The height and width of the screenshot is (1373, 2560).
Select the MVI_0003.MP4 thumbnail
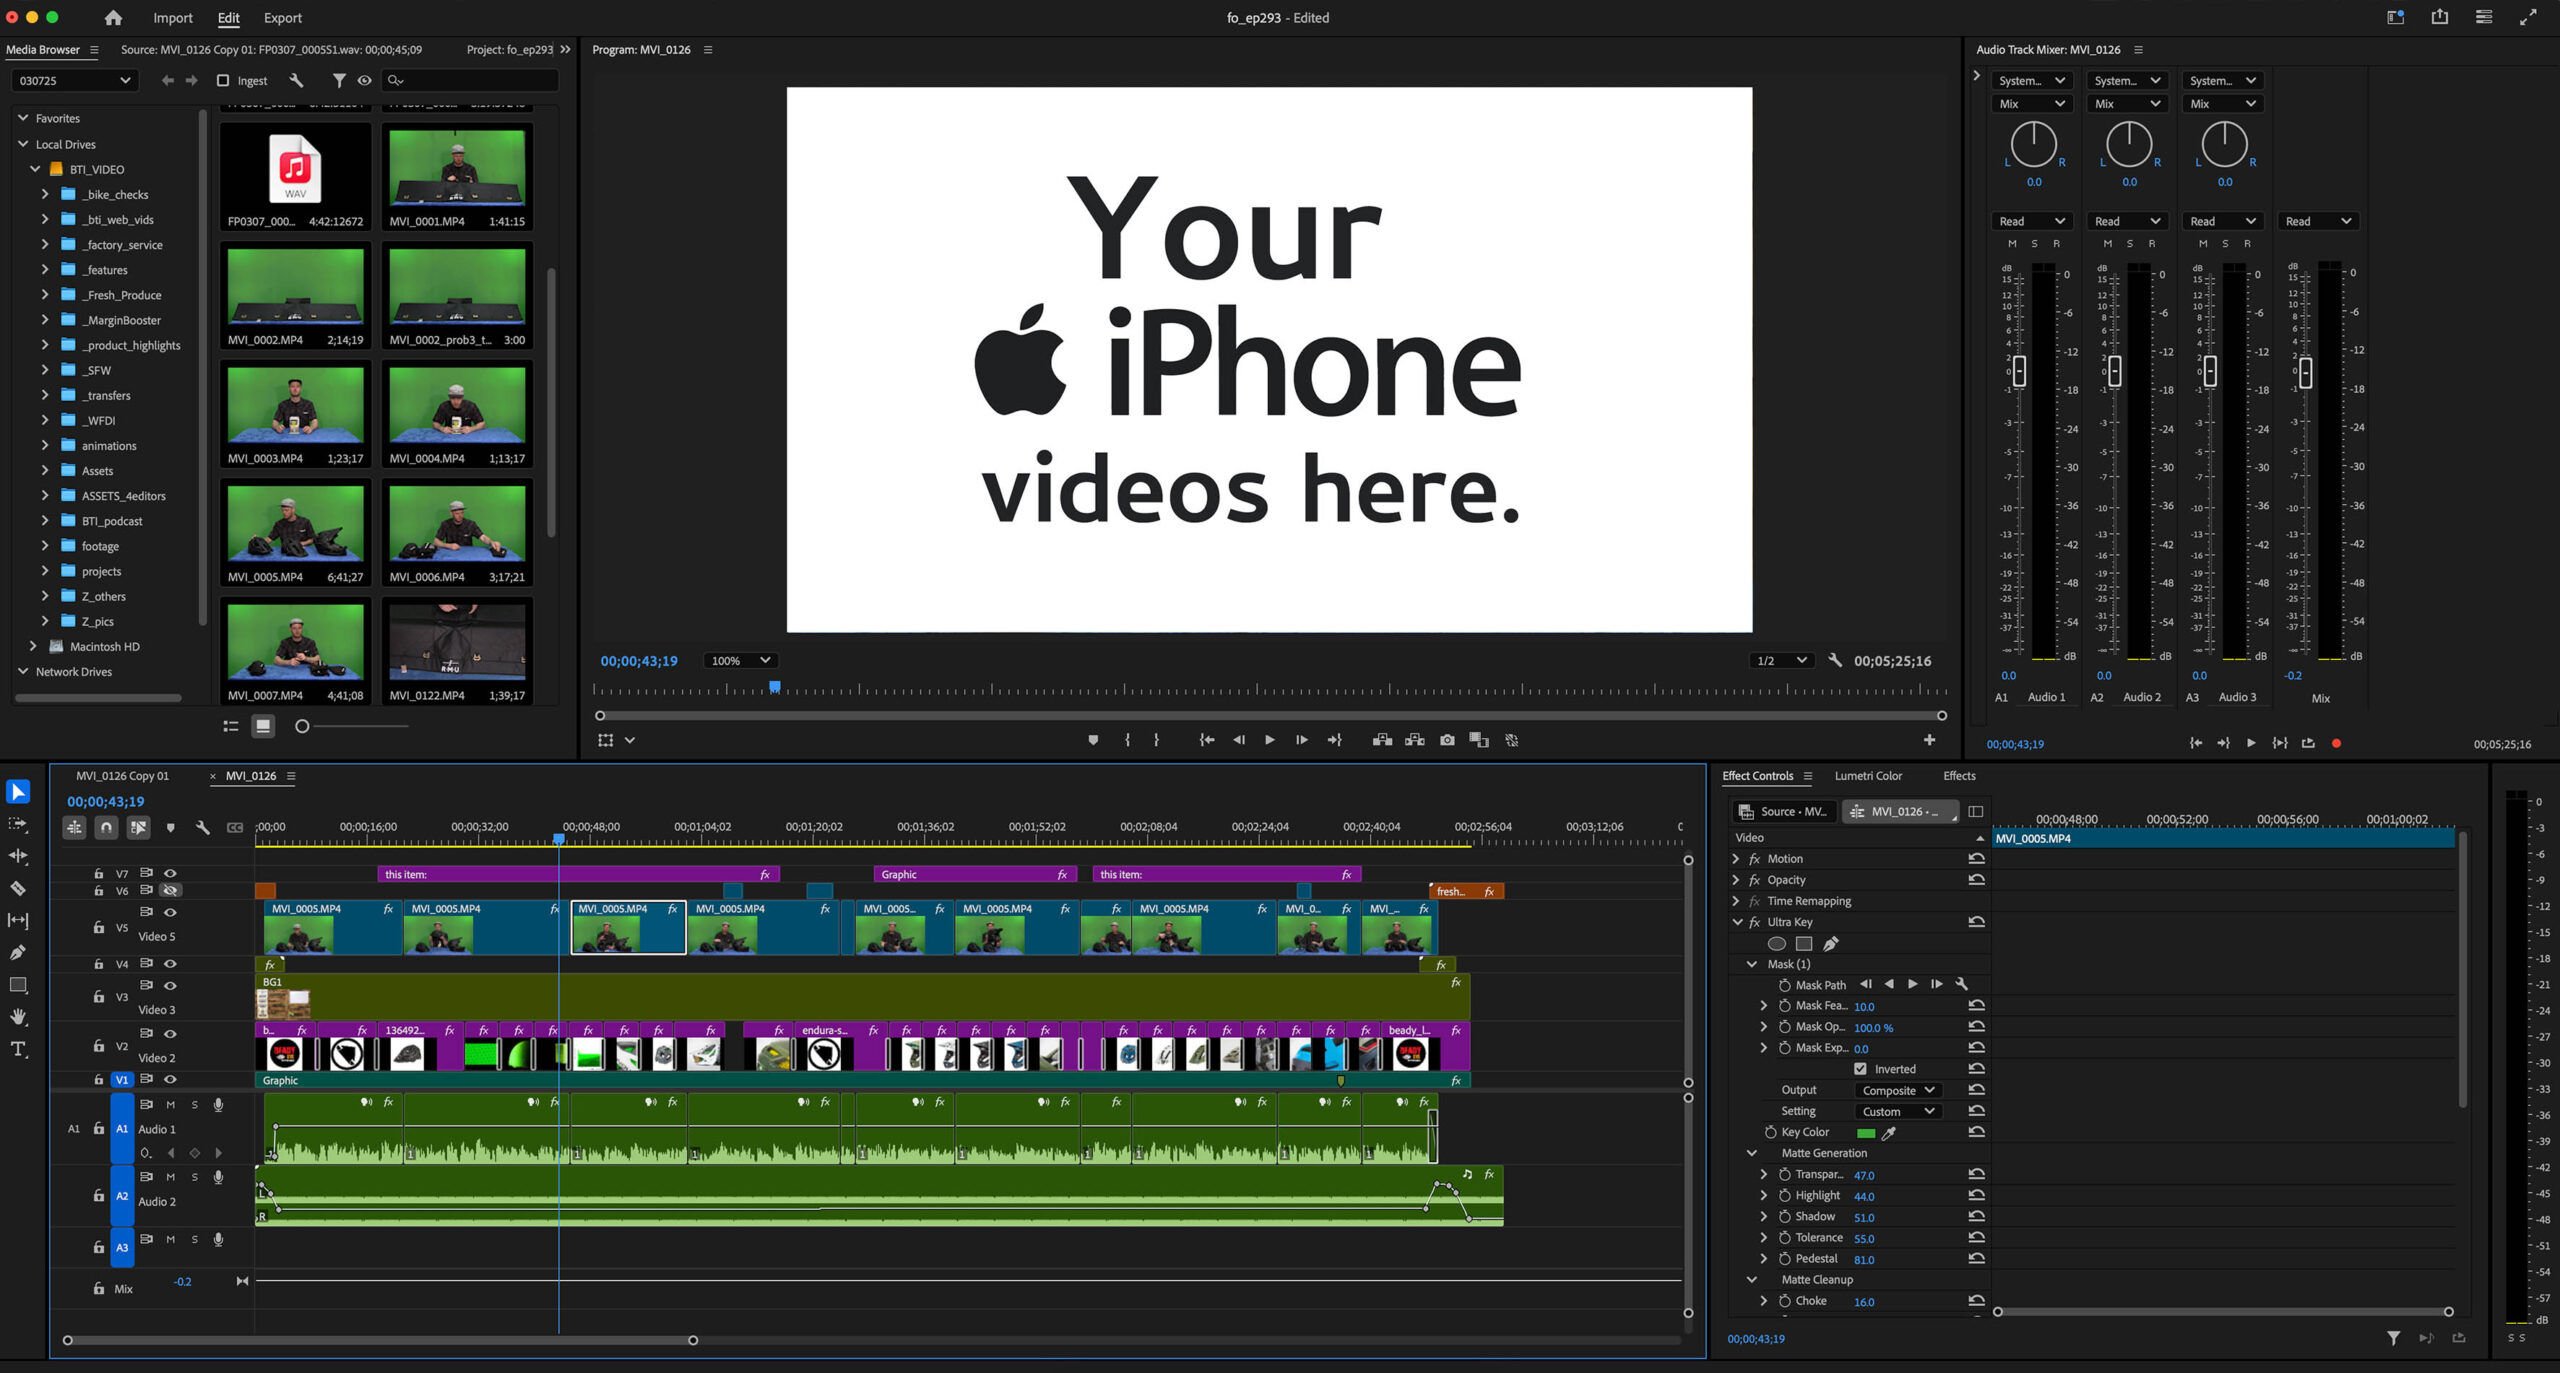pyautogui.click(x=295, y=405)
